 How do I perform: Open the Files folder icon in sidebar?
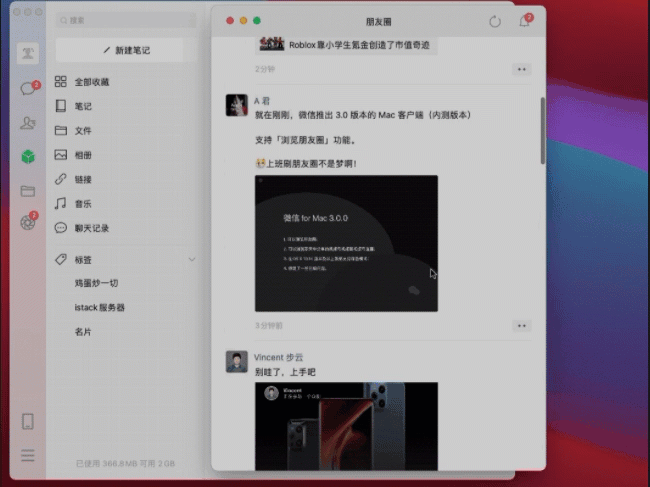click(28, 191)
